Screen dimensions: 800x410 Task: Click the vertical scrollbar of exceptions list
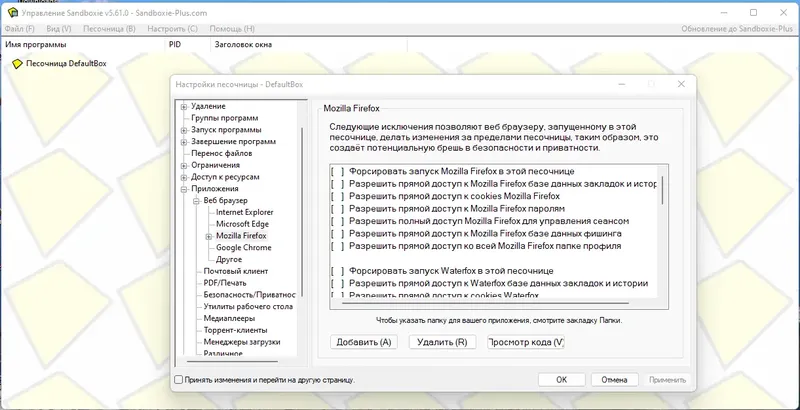point(663,191)
